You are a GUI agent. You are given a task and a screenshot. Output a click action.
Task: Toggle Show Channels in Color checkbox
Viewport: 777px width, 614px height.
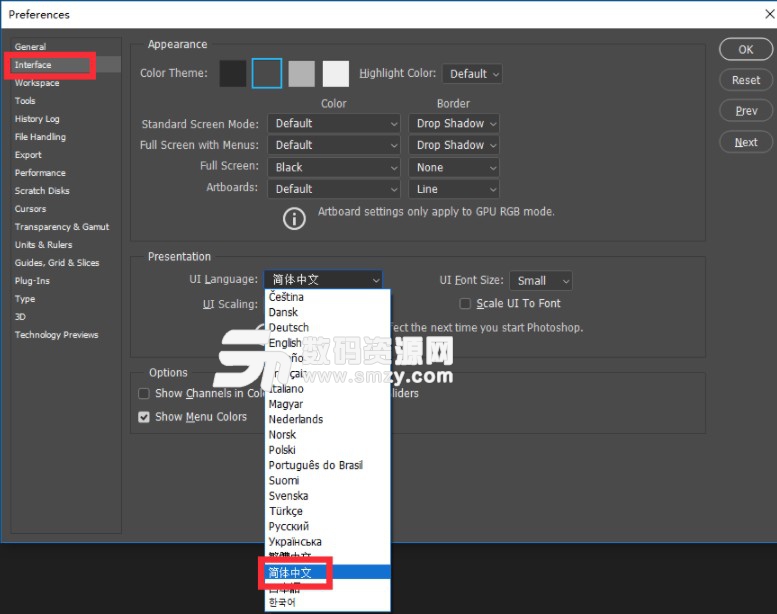pos(144,394)
